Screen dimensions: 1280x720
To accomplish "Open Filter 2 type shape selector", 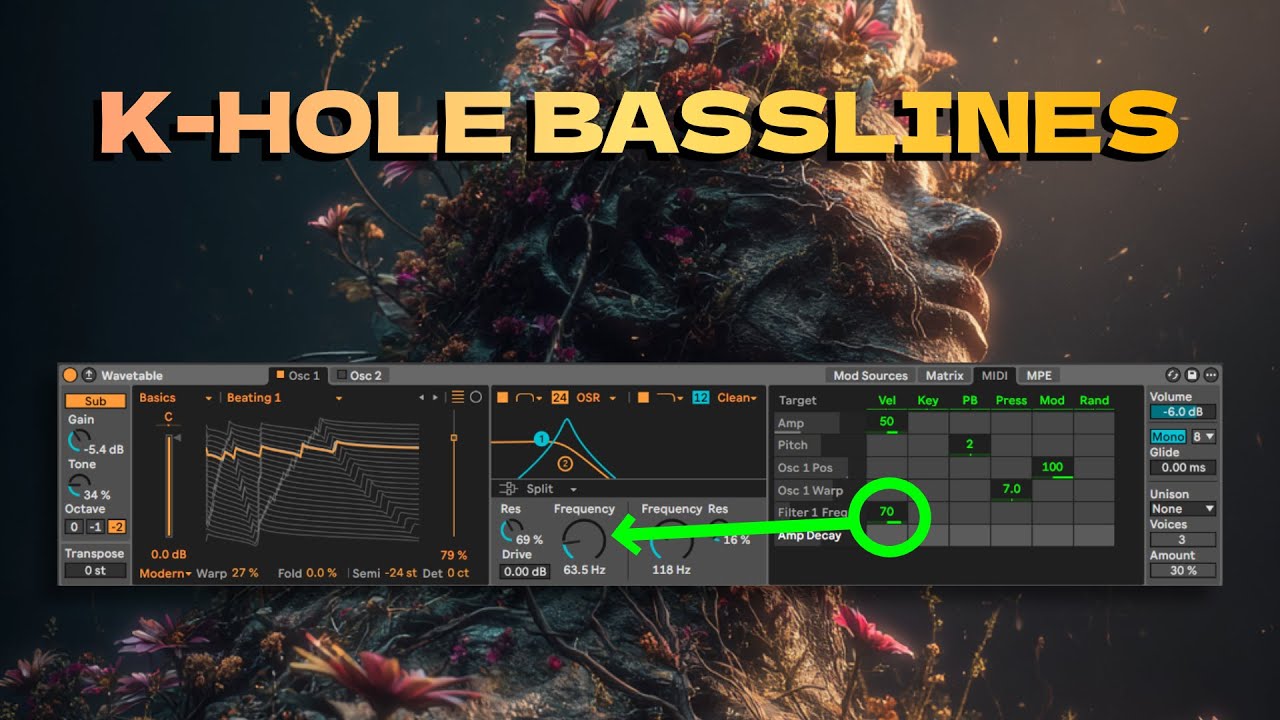I will click(670, 398).
